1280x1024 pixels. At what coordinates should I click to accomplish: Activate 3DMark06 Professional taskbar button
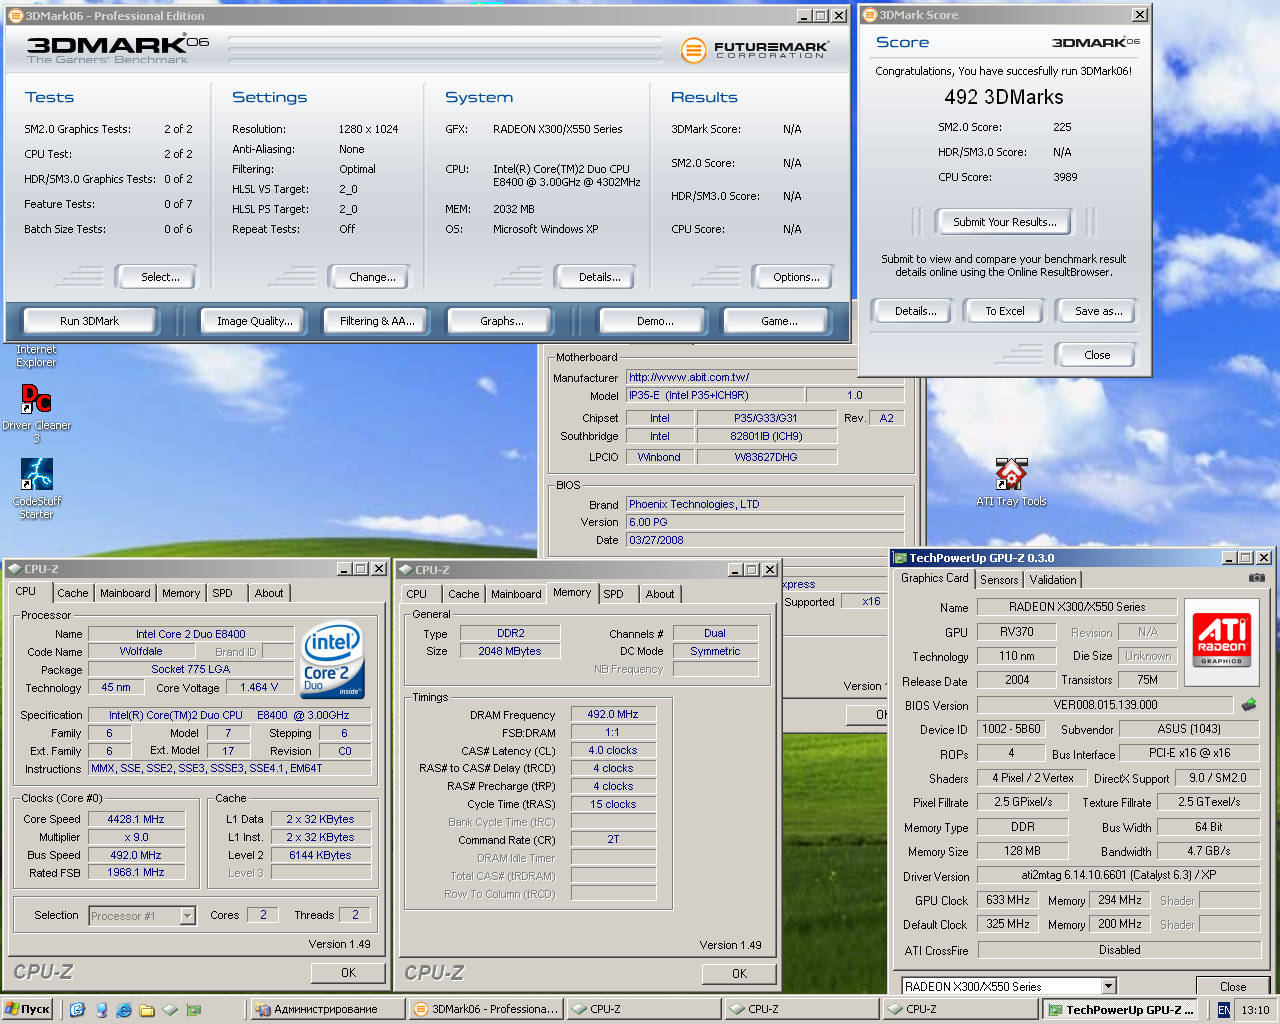coord(486,1009)
